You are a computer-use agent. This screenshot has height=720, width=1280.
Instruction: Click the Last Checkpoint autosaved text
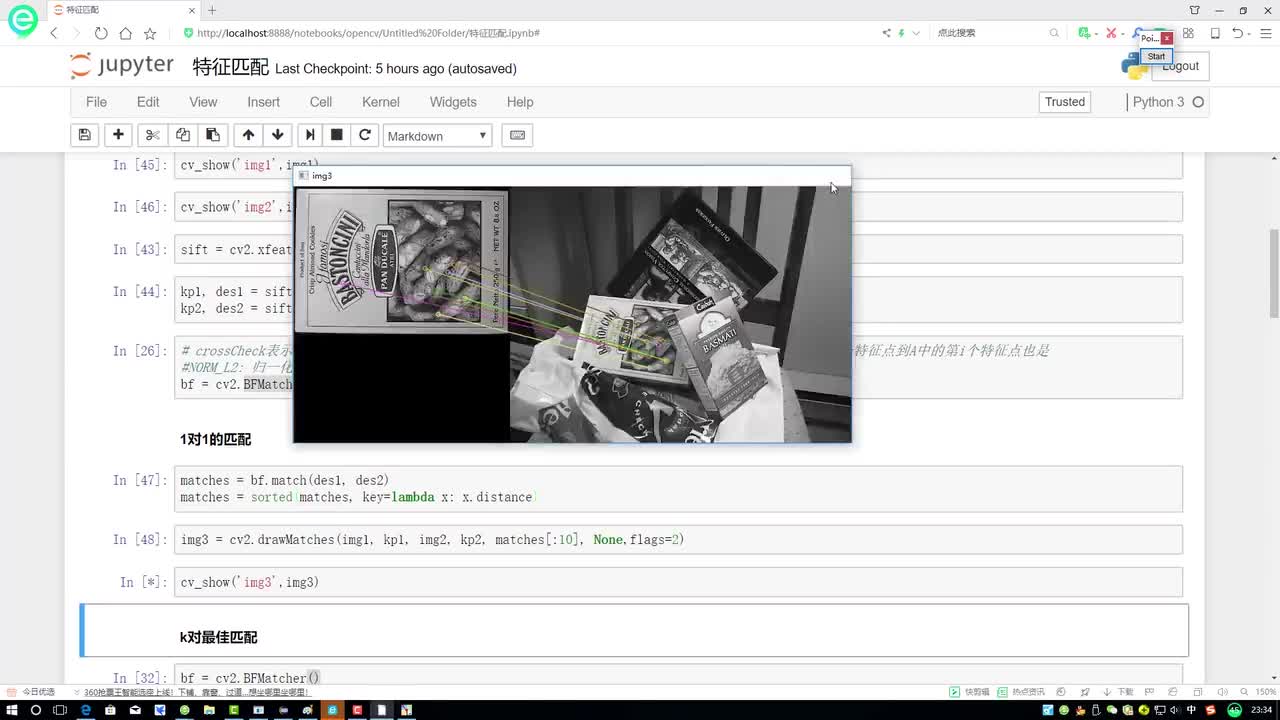pos(396,69)
